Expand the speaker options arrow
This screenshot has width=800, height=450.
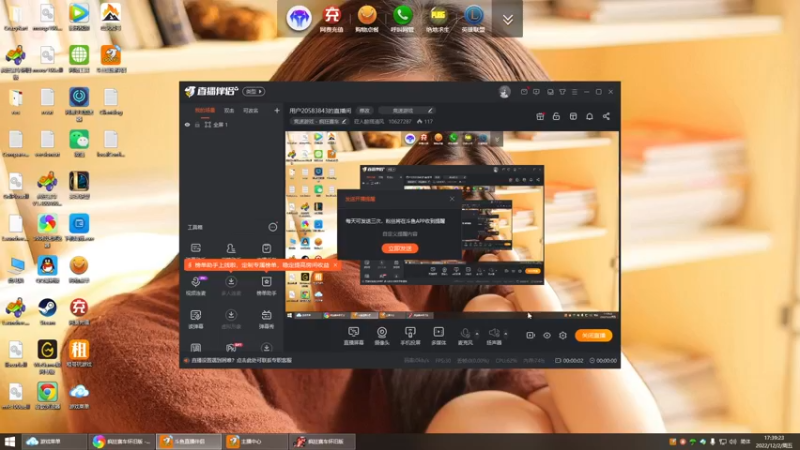[x=506, y=334]
